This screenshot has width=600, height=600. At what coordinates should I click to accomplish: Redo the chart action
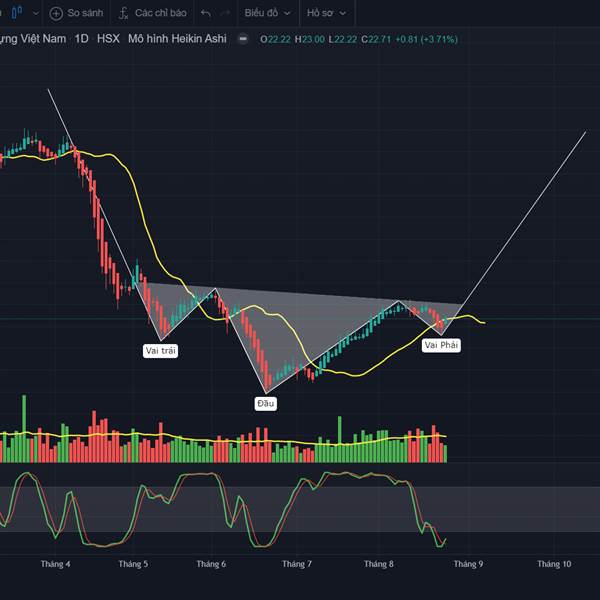(x=225, y=13)
